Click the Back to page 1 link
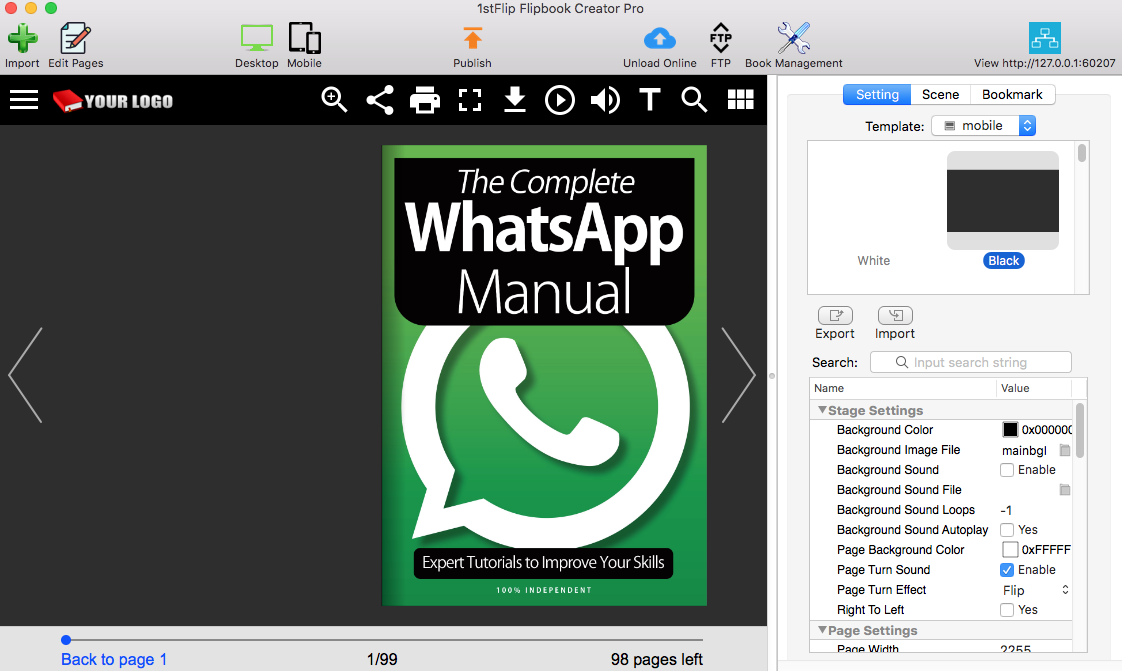 click(x=113, y=660)
